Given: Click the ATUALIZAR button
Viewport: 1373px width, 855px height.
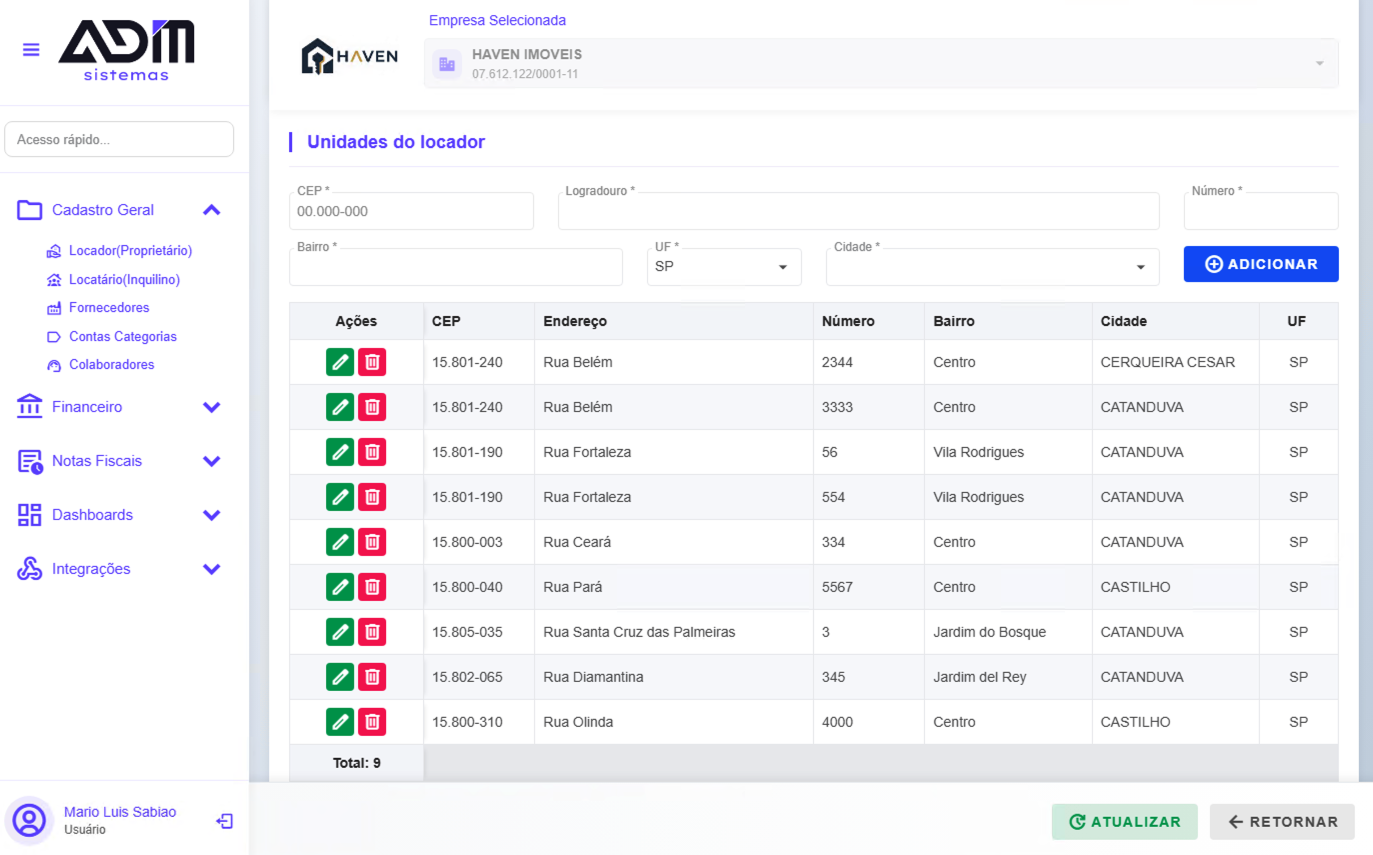Looking at the screenshot, I should tap(1124, 822).
